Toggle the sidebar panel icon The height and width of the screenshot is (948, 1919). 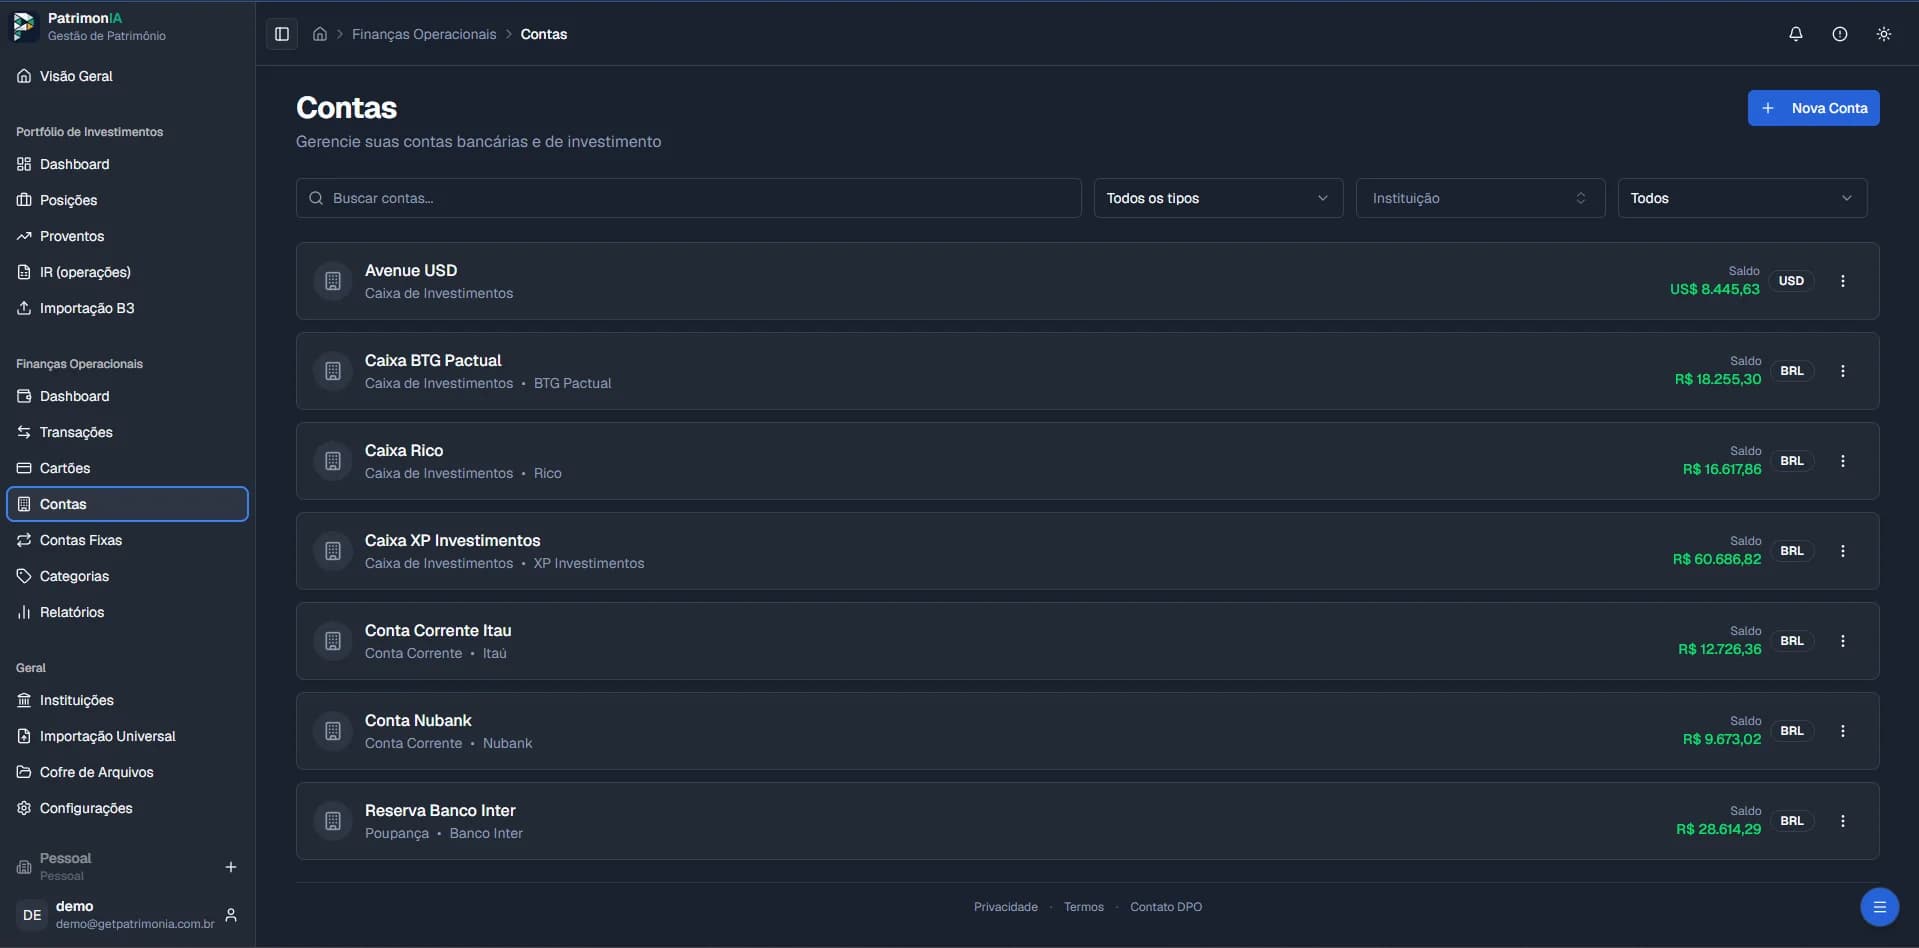(x=282, y=34)
